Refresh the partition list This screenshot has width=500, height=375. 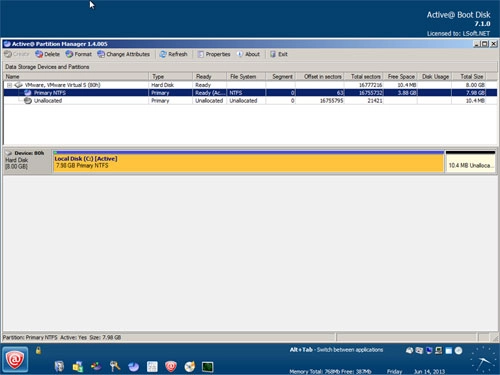point(173,54)
